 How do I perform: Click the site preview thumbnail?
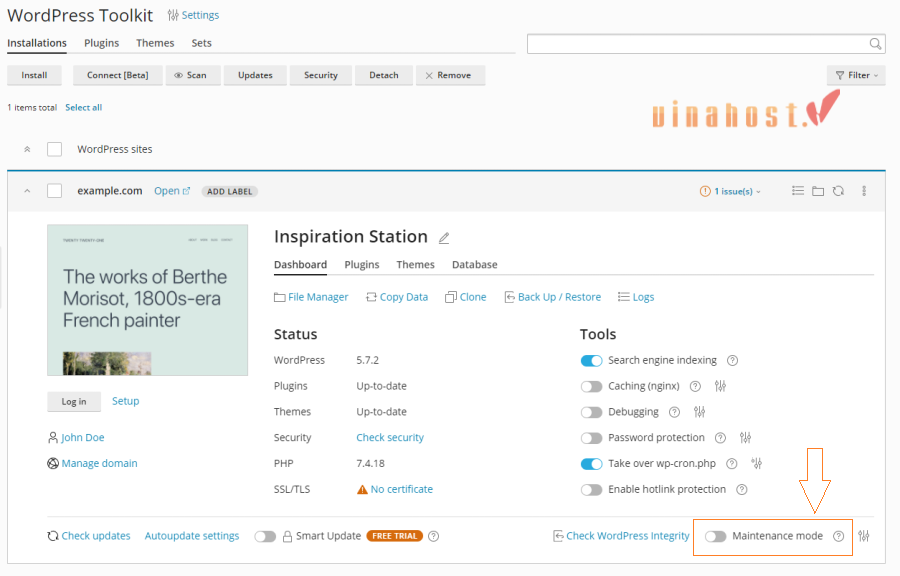pos(148,300)
